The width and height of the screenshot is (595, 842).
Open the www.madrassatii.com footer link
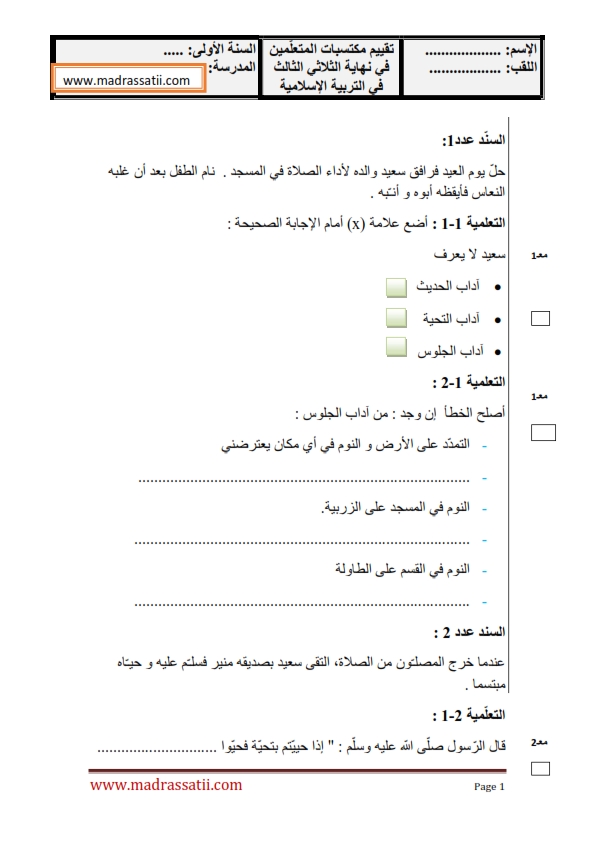click(166, 785)
